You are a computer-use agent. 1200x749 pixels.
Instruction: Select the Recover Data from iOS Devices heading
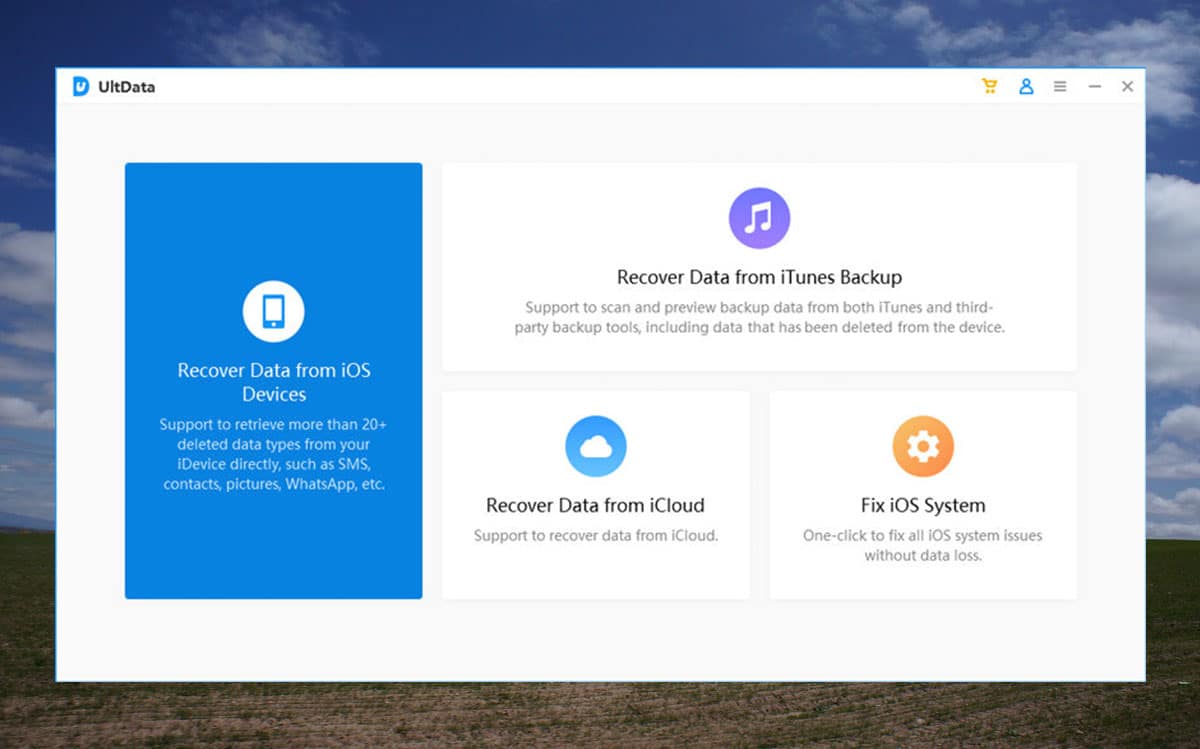[274, 381]
